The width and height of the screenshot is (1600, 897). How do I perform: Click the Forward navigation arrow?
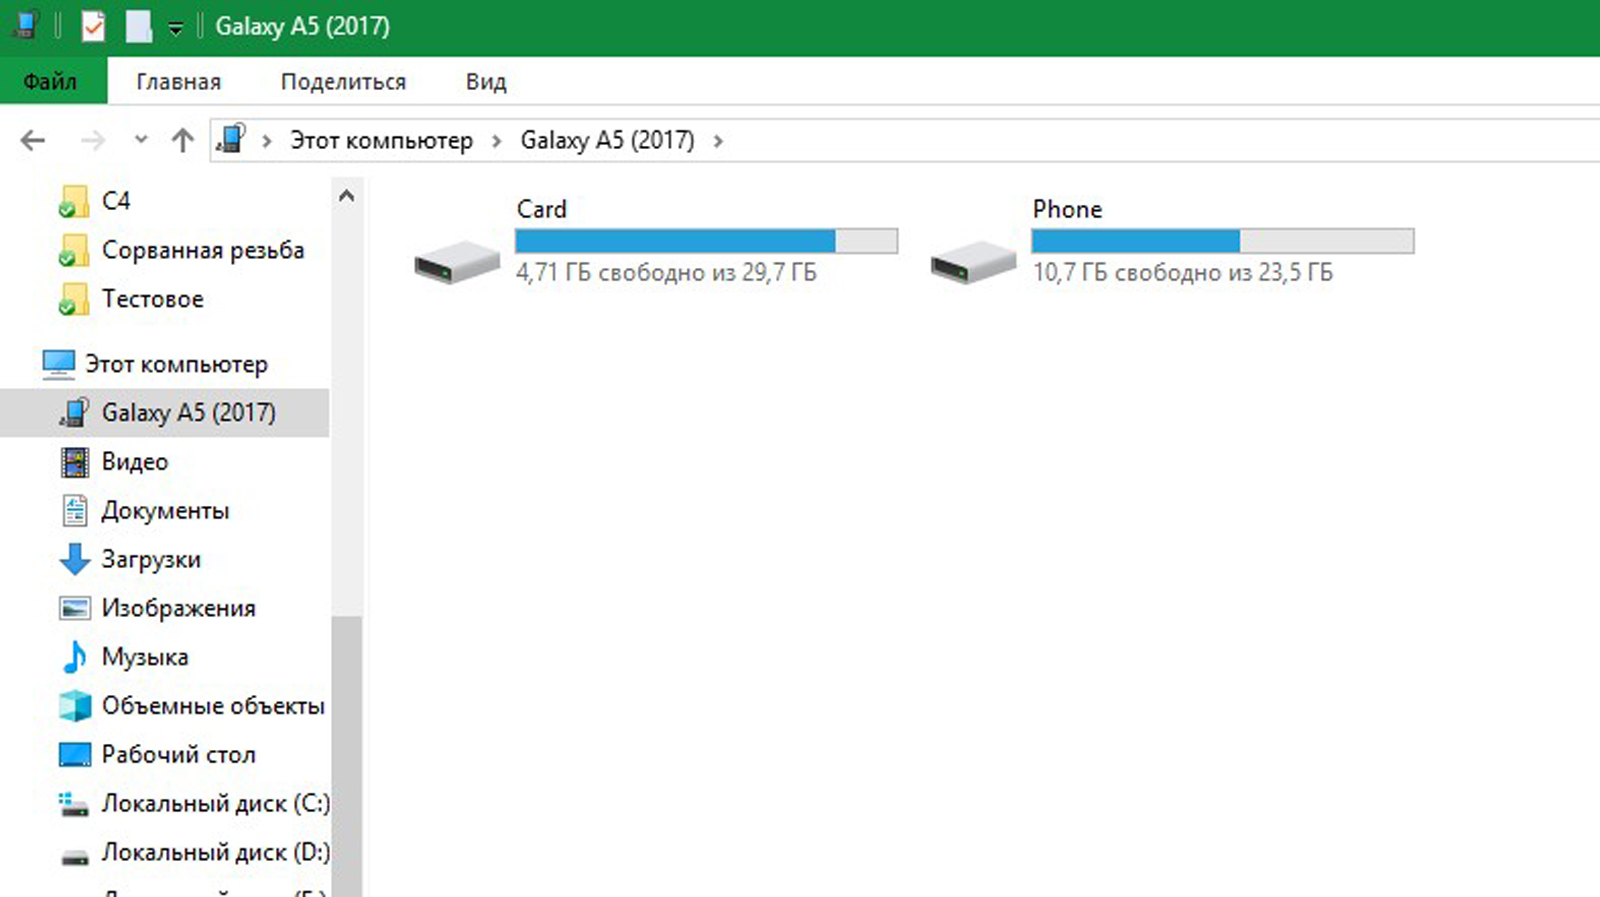pos(93,141)
